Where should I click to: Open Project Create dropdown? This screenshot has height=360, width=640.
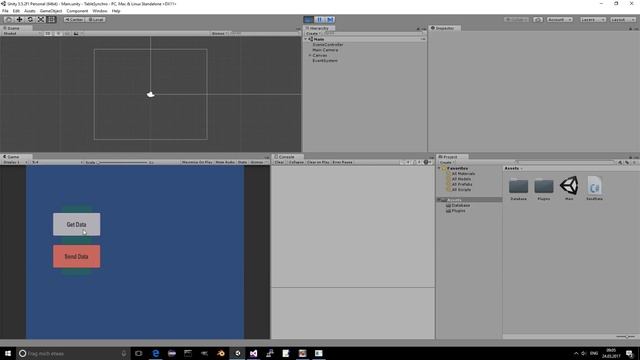(447, 162)
